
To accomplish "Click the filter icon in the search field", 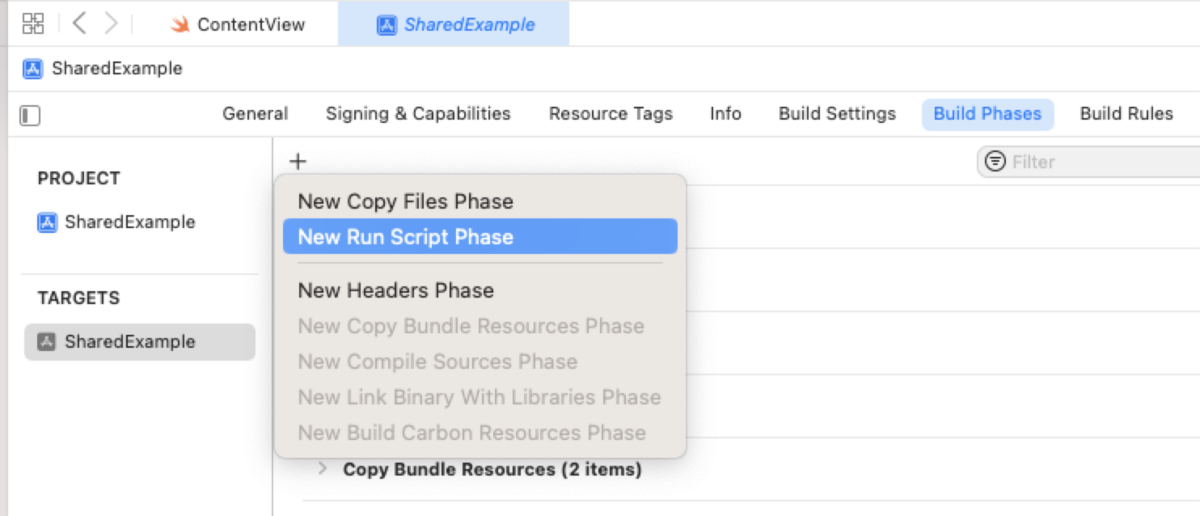I will click(995, 162).
